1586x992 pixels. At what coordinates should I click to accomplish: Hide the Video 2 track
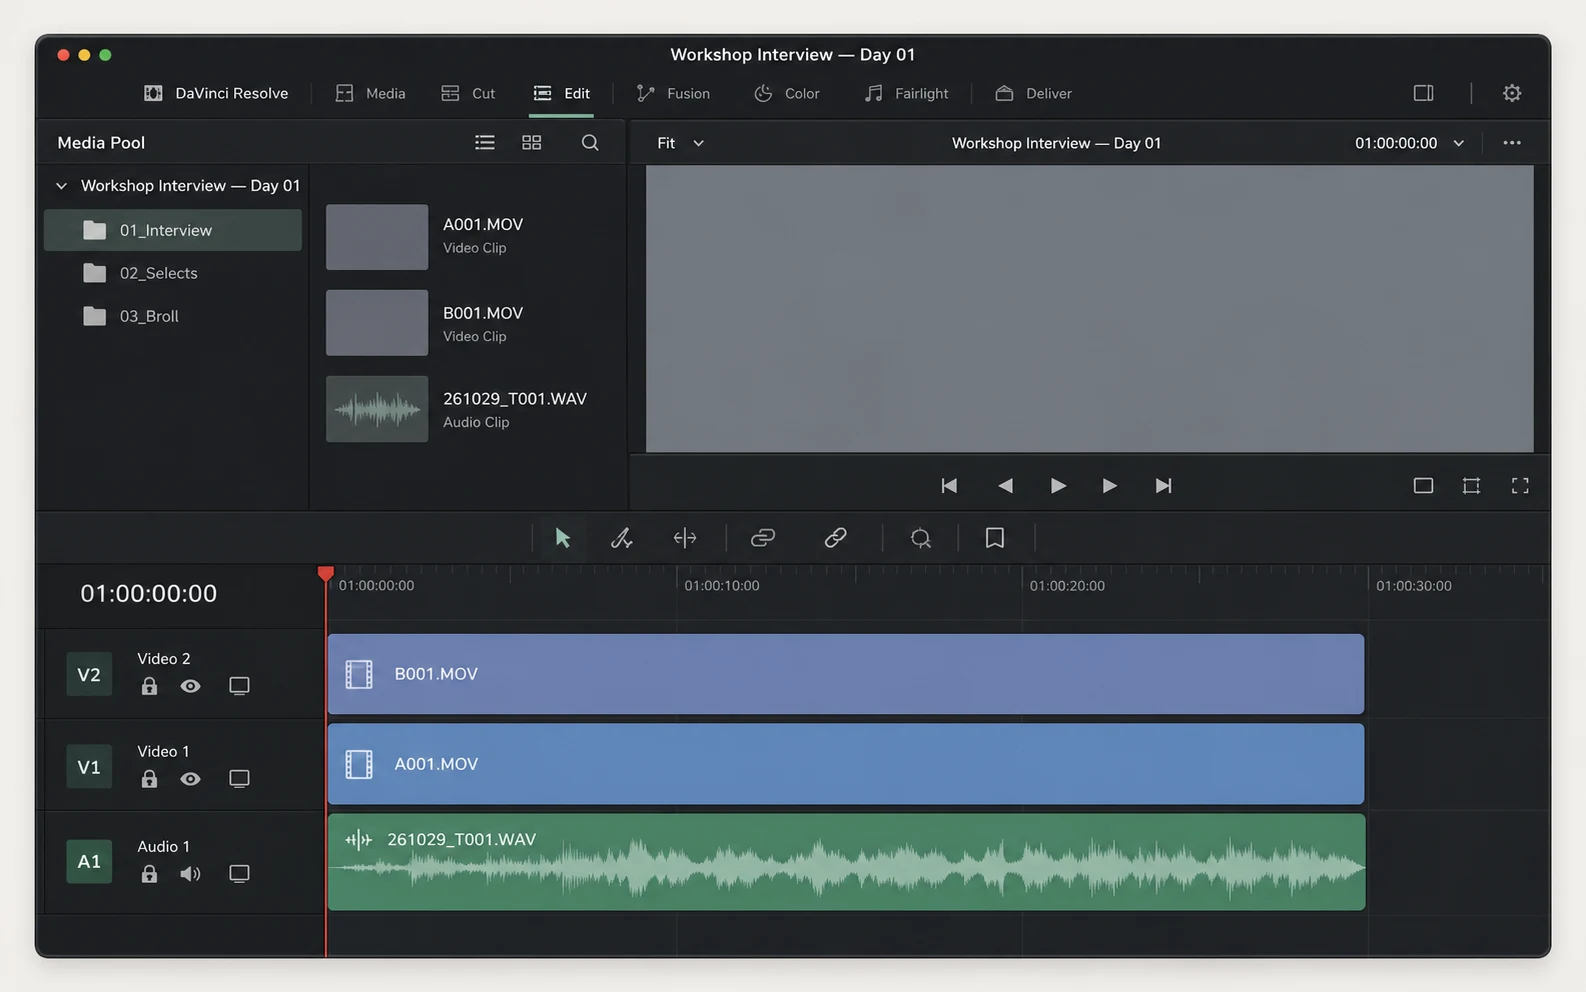(x=190, y=686)
